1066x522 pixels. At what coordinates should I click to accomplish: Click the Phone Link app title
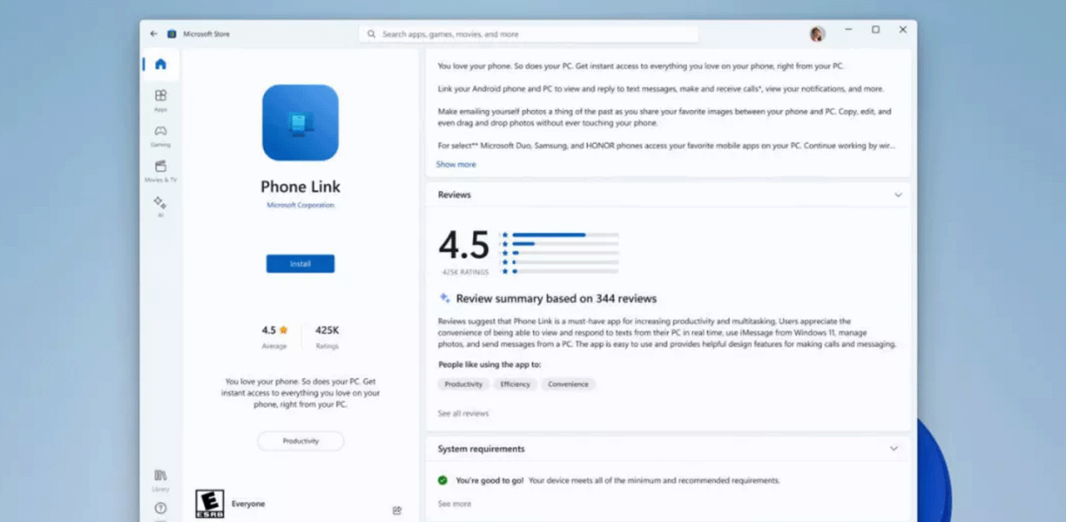click(x=300, y=187)
